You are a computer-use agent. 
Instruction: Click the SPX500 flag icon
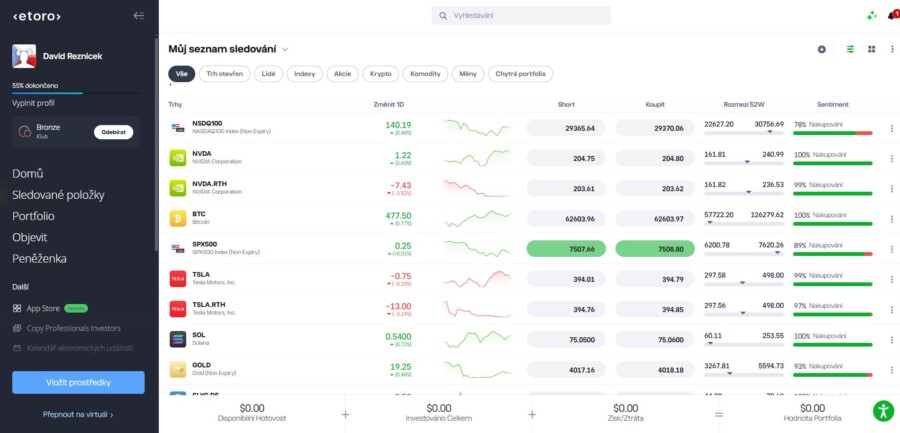coord(178,249)
